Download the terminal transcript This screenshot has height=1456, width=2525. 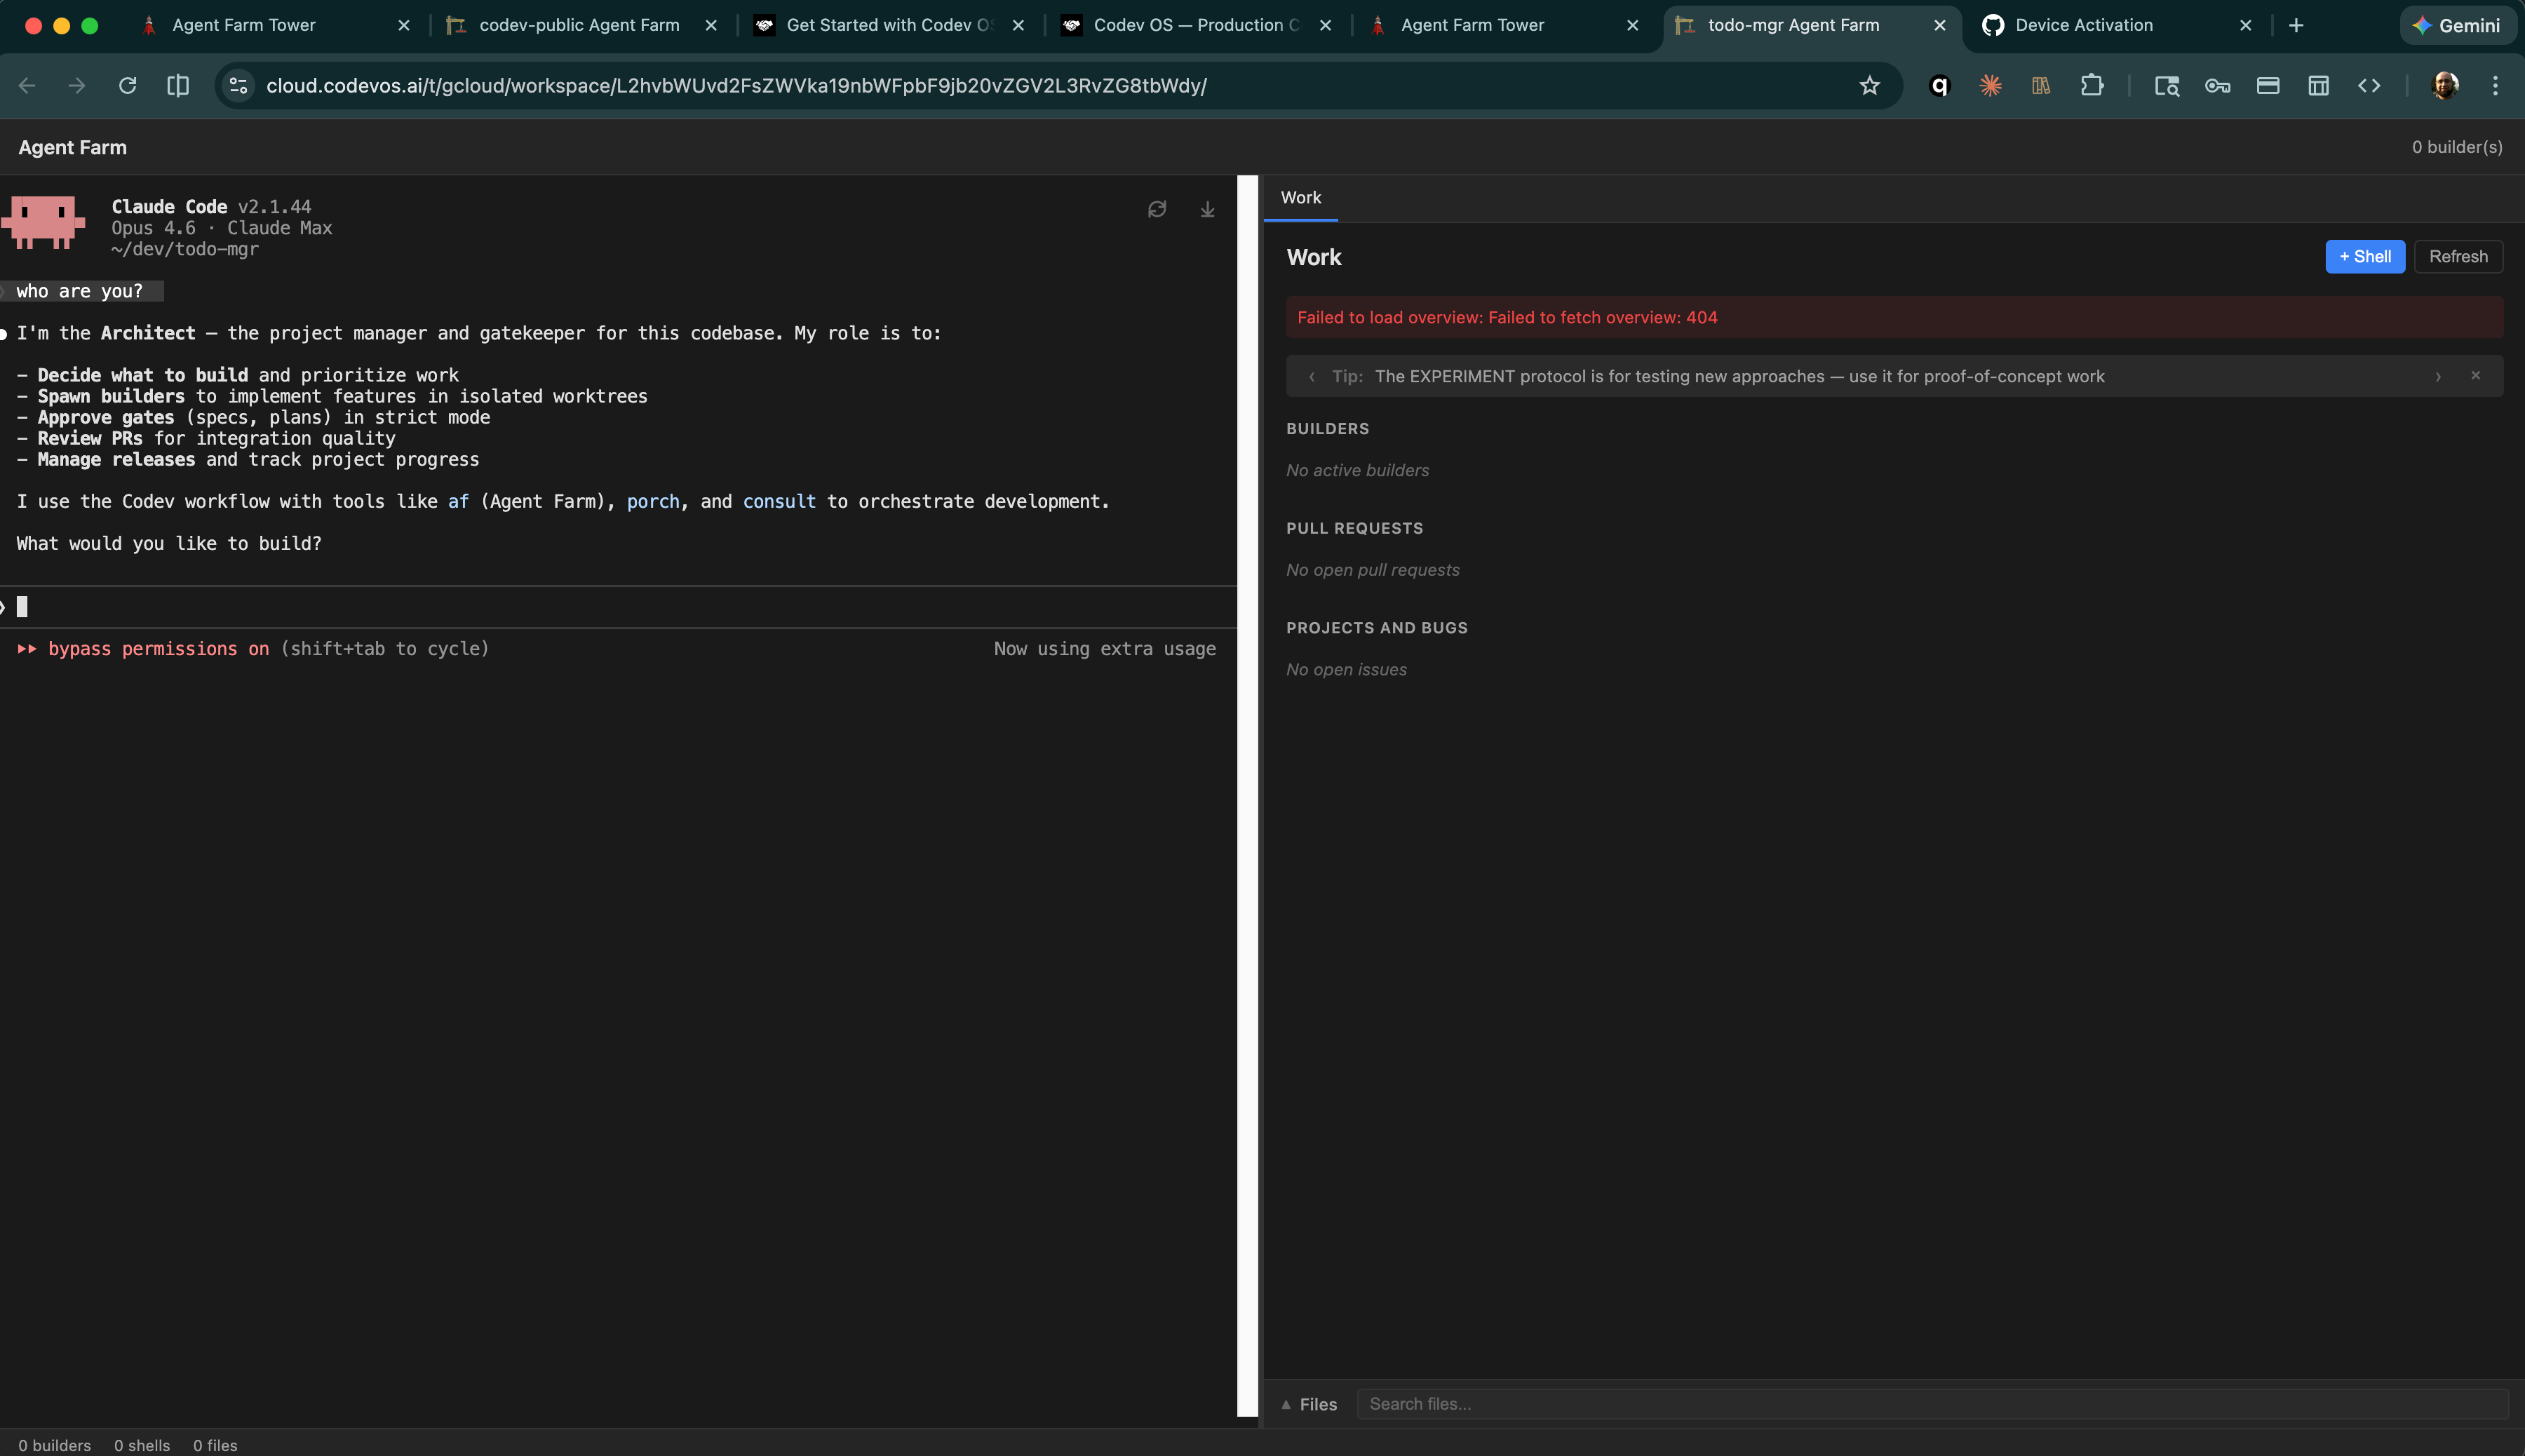[1206, 210]
